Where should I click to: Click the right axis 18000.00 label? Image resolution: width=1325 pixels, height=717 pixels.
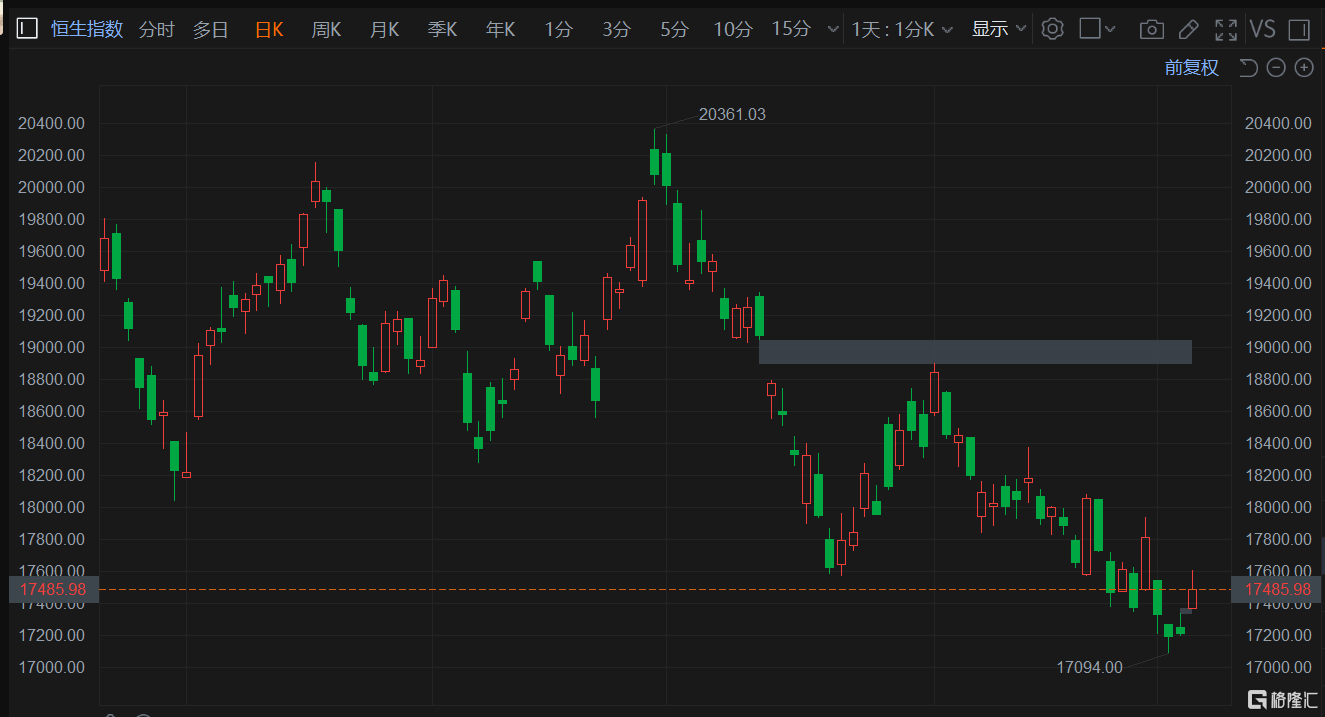(1278, 507)
